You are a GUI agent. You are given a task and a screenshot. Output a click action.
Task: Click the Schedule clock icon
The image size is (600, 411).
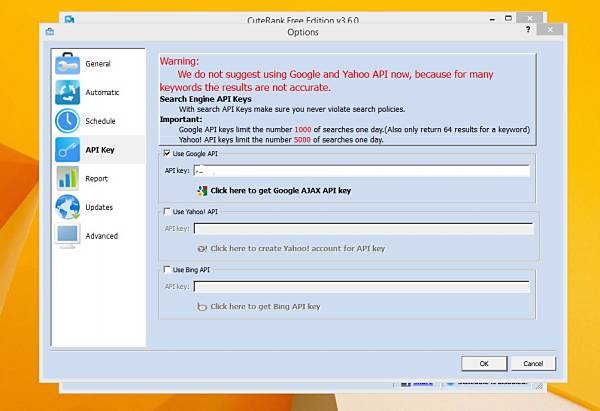(x=67, y=121)
